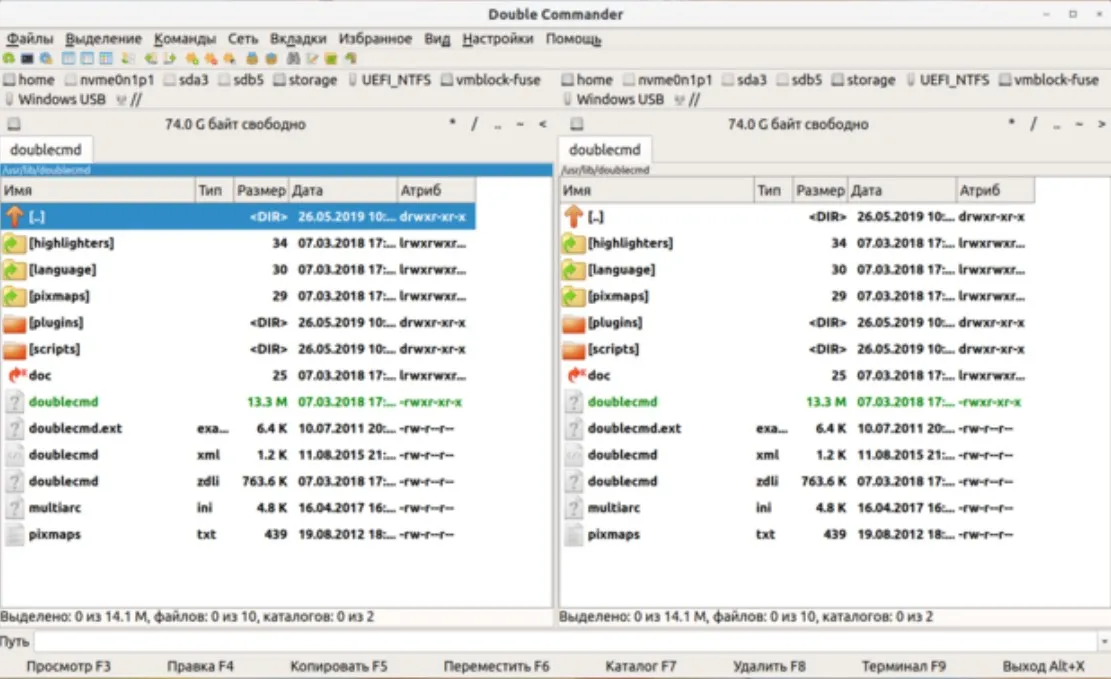Click the Терминал F9 button

903,666
